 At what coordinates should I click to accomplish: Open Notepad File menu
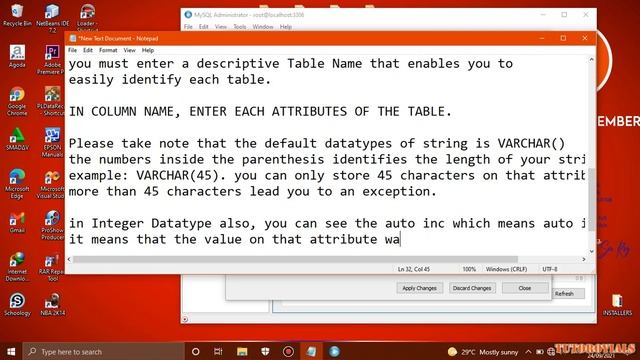72,50
